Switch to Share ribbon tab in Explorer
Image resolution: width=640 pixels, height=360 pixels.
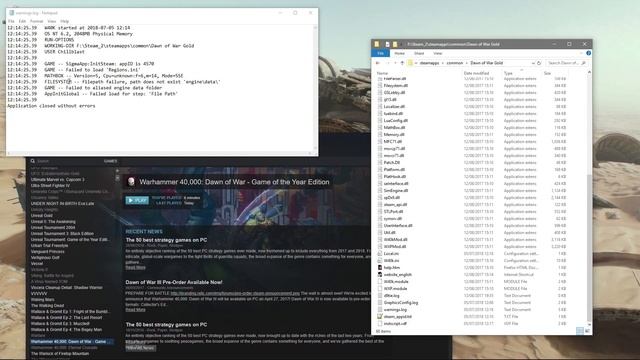[x=419, y=53]
